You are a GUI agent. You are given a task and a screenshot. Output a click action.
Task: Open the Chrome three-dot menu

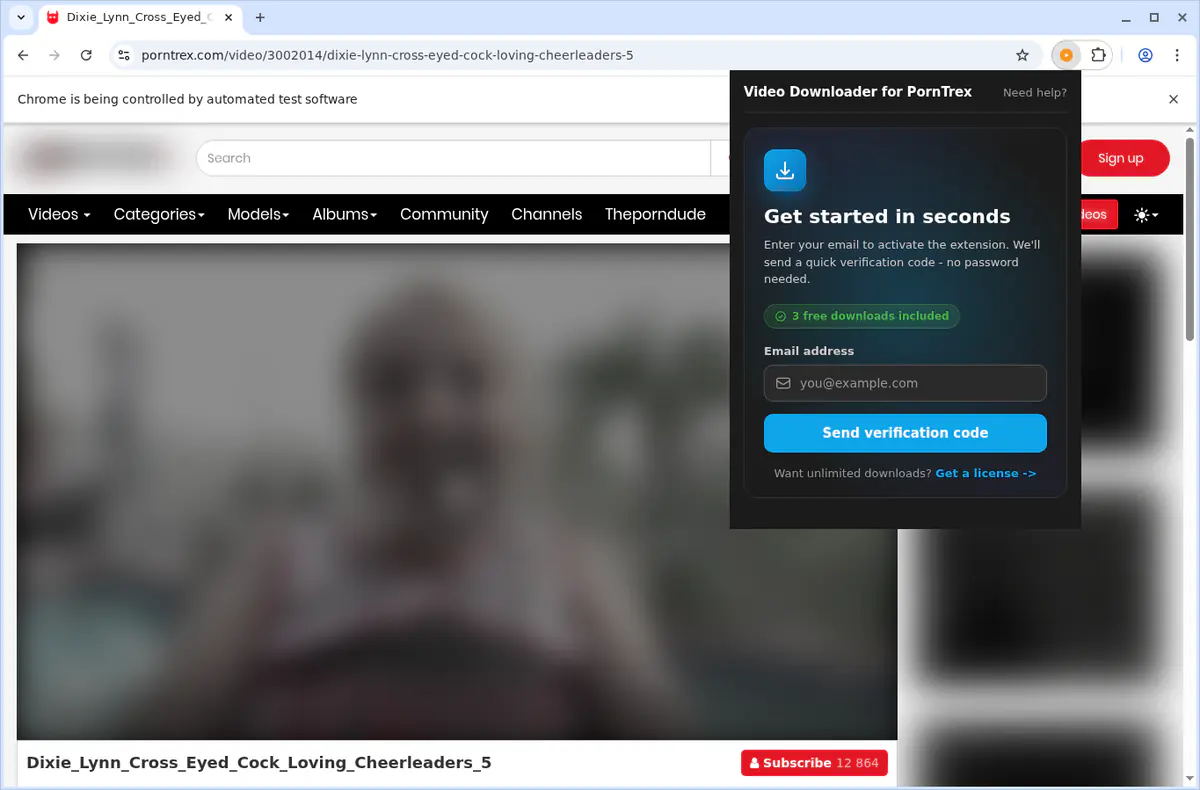(x=1176, y=55)
